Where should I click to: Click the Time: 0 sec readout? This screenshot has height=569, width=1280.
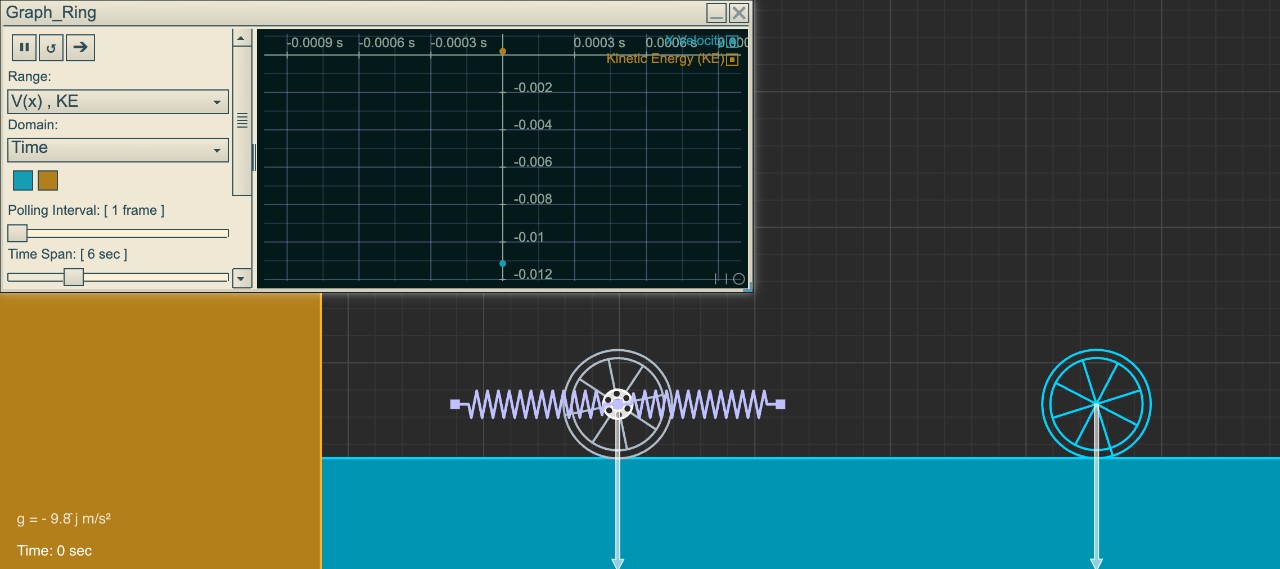(54, 551)
